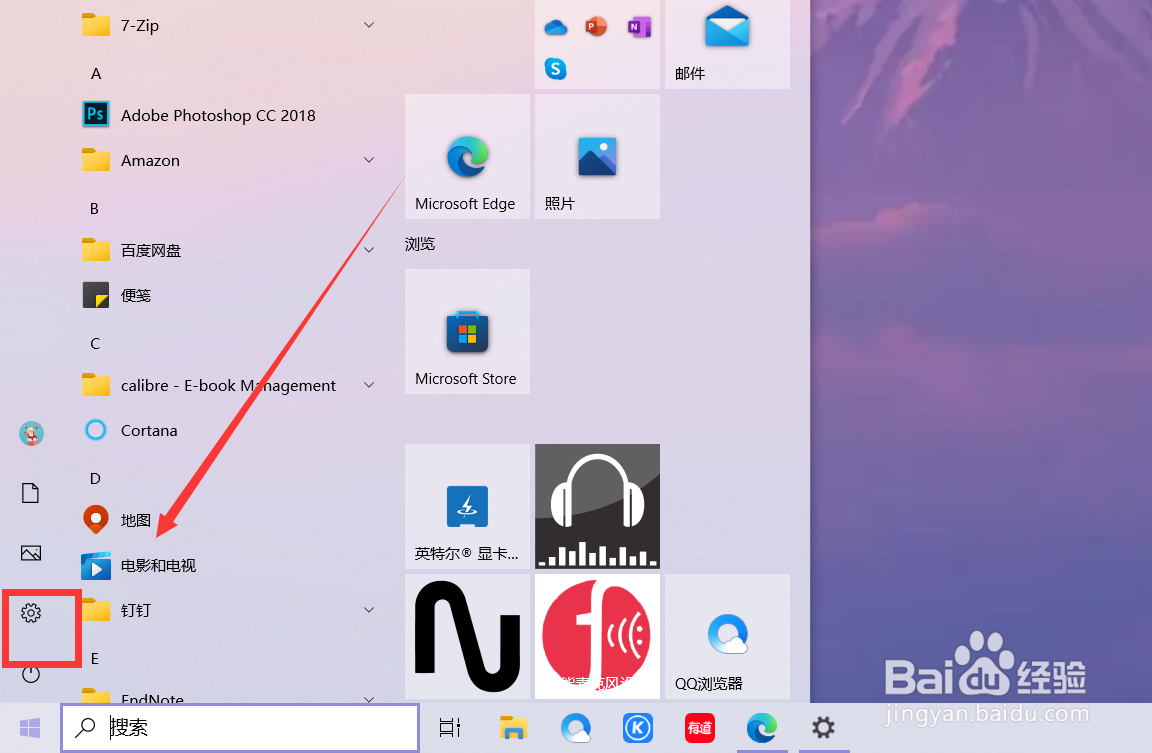
Task: Open the 照片 photos tile
Action: pos(597,156)
